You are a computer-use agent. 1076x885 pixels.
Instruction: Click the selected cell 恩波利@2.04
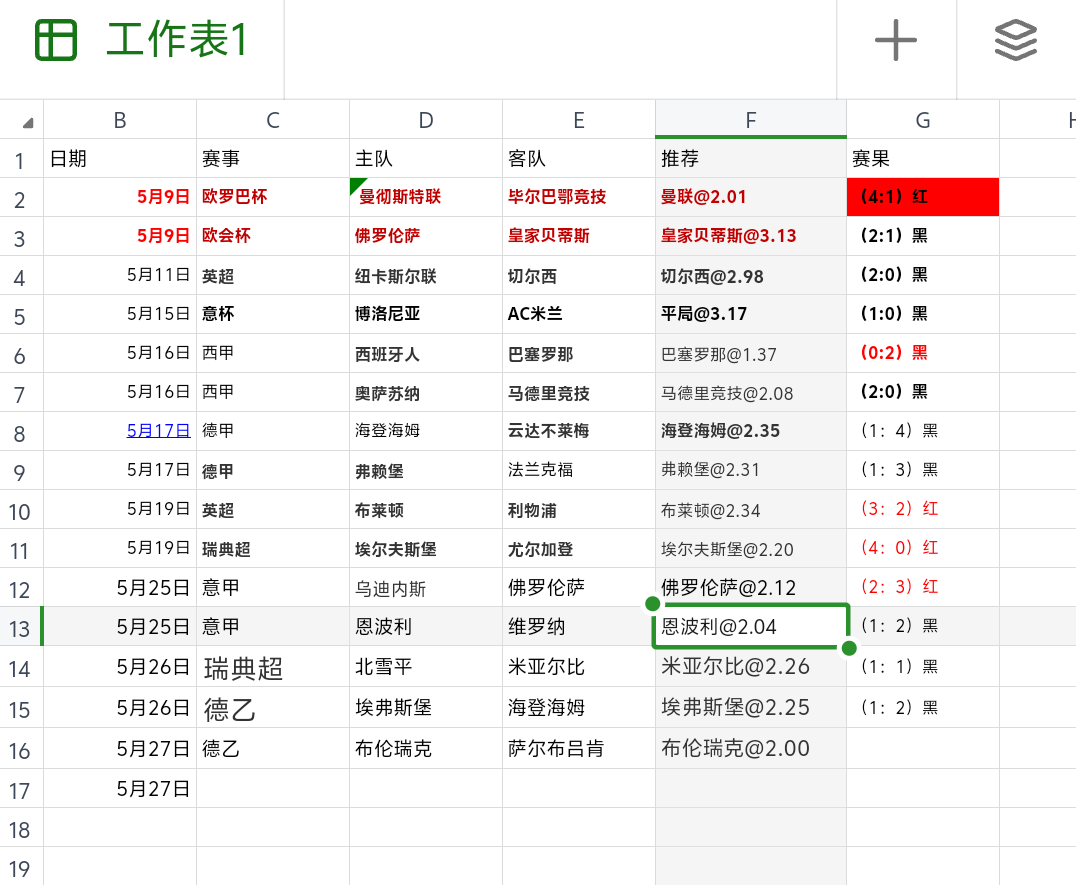[751, 627]
